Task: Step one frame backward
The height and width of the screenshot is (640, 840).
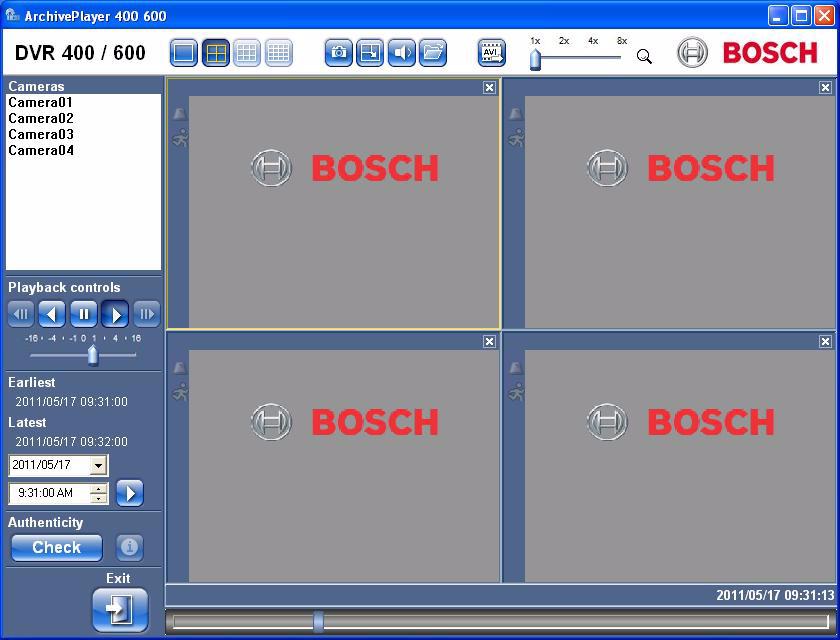Action: [21, 314]
